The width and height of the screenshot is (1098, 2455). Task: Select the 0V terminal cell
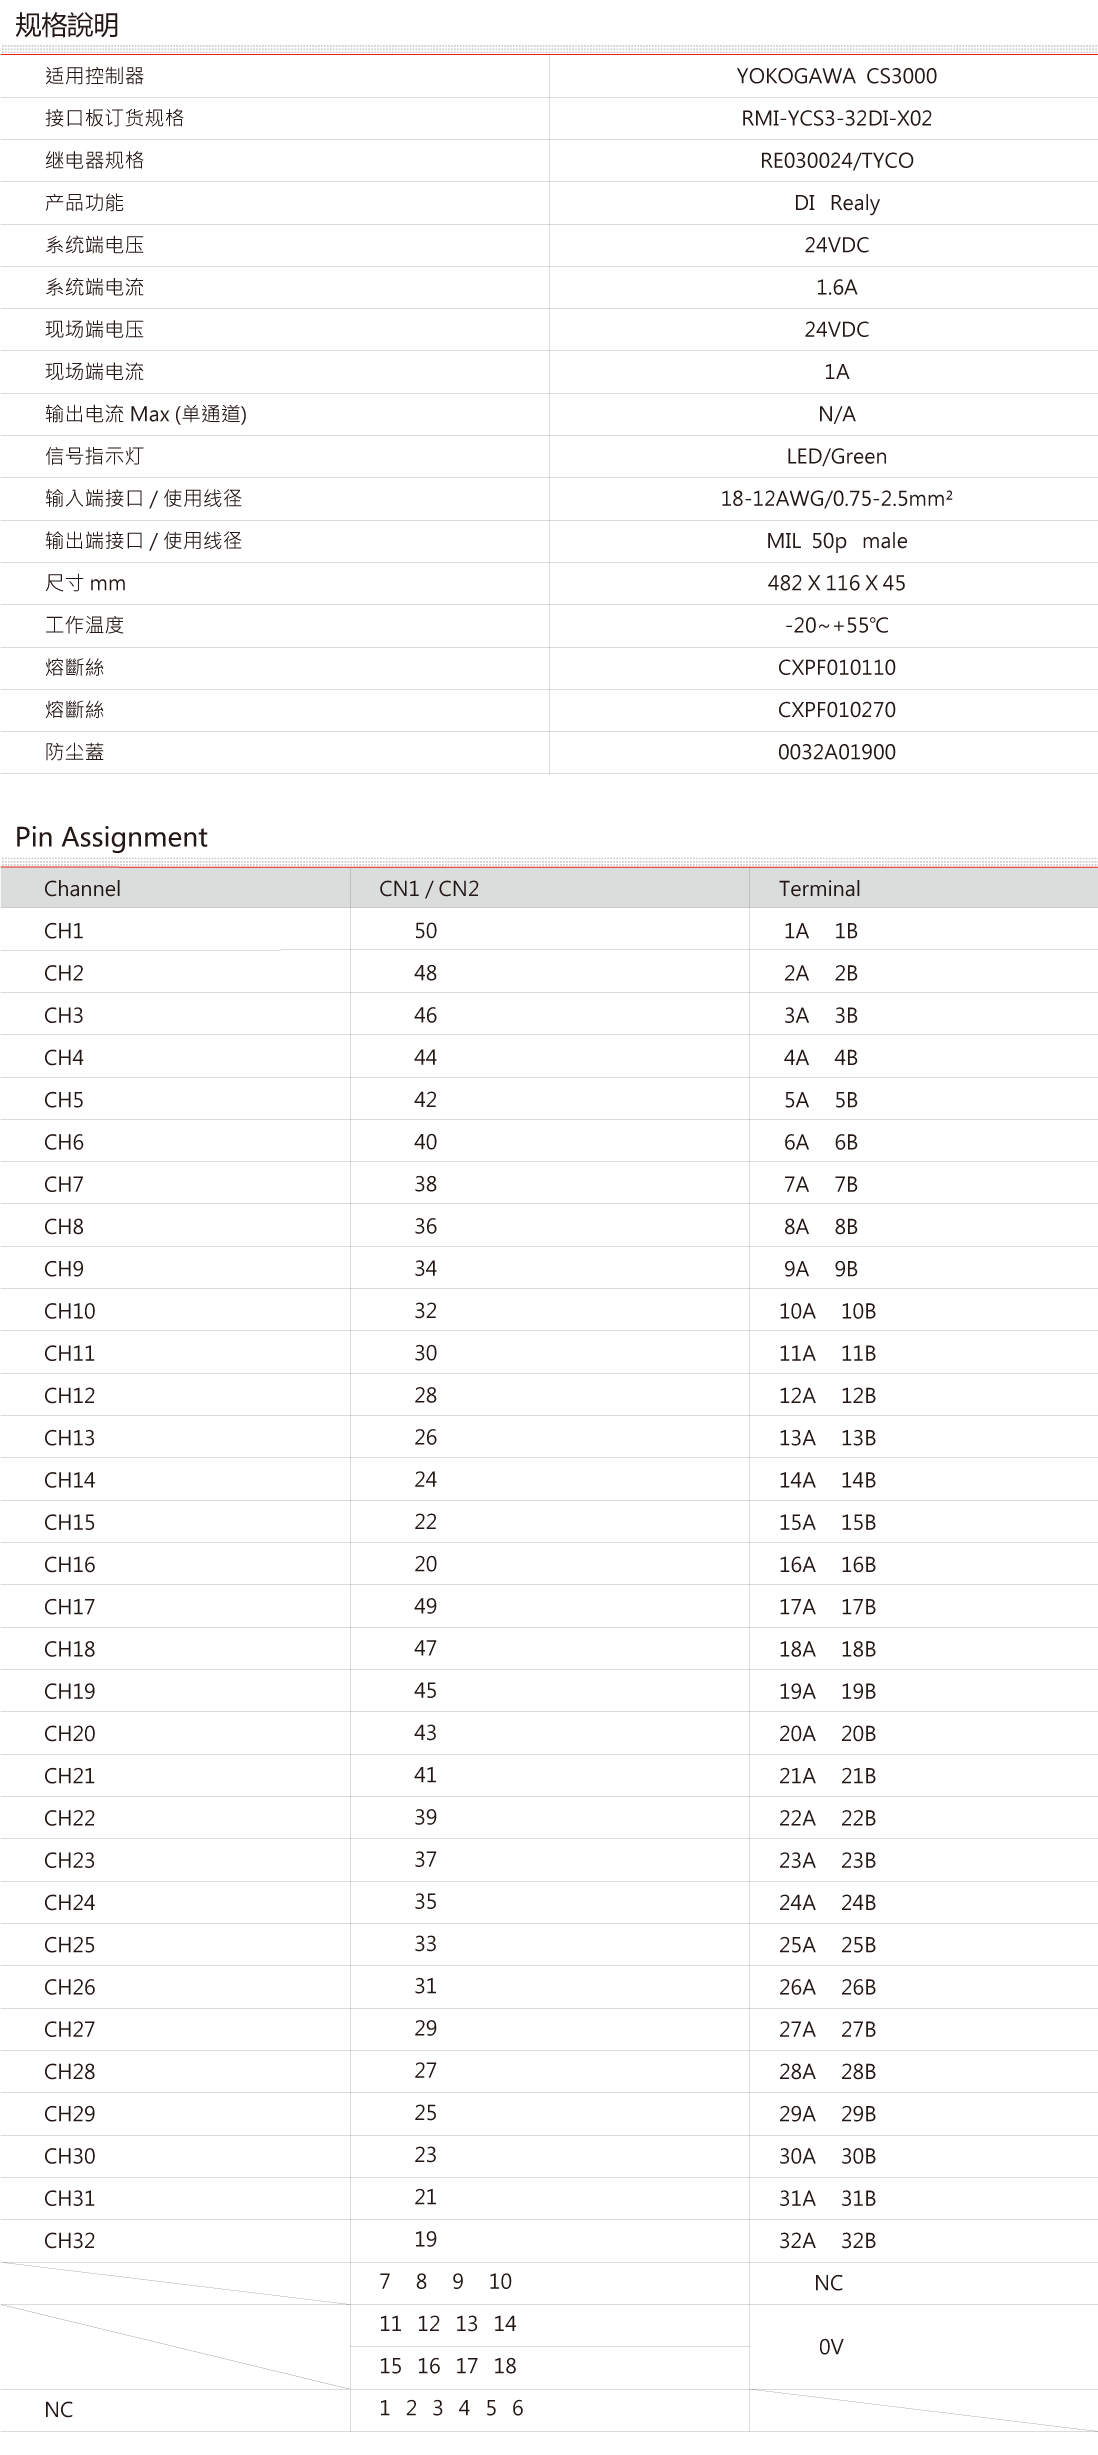tap(831, 2346)
